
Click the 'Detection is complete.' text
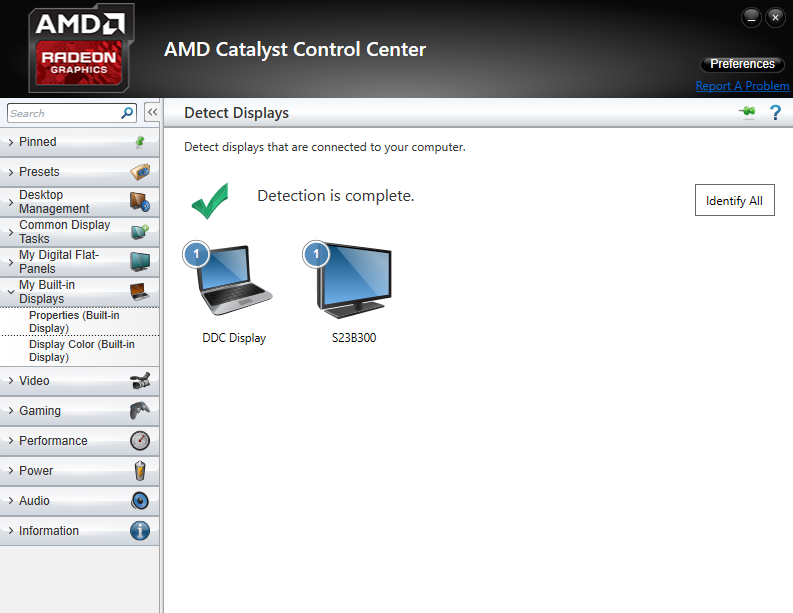336,196
